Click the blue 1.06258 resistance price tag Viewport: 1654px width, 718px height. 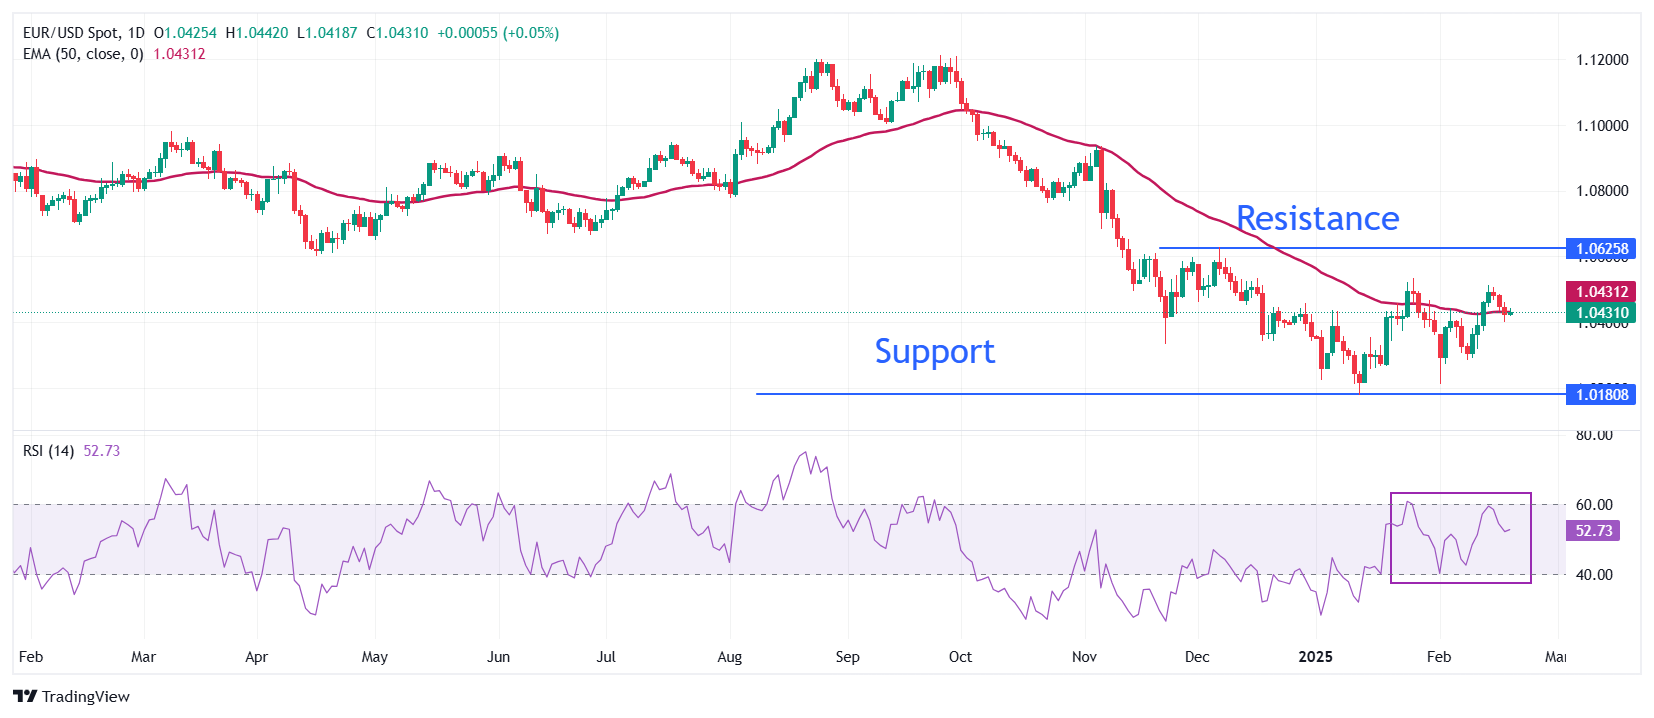click(1601, 249)
